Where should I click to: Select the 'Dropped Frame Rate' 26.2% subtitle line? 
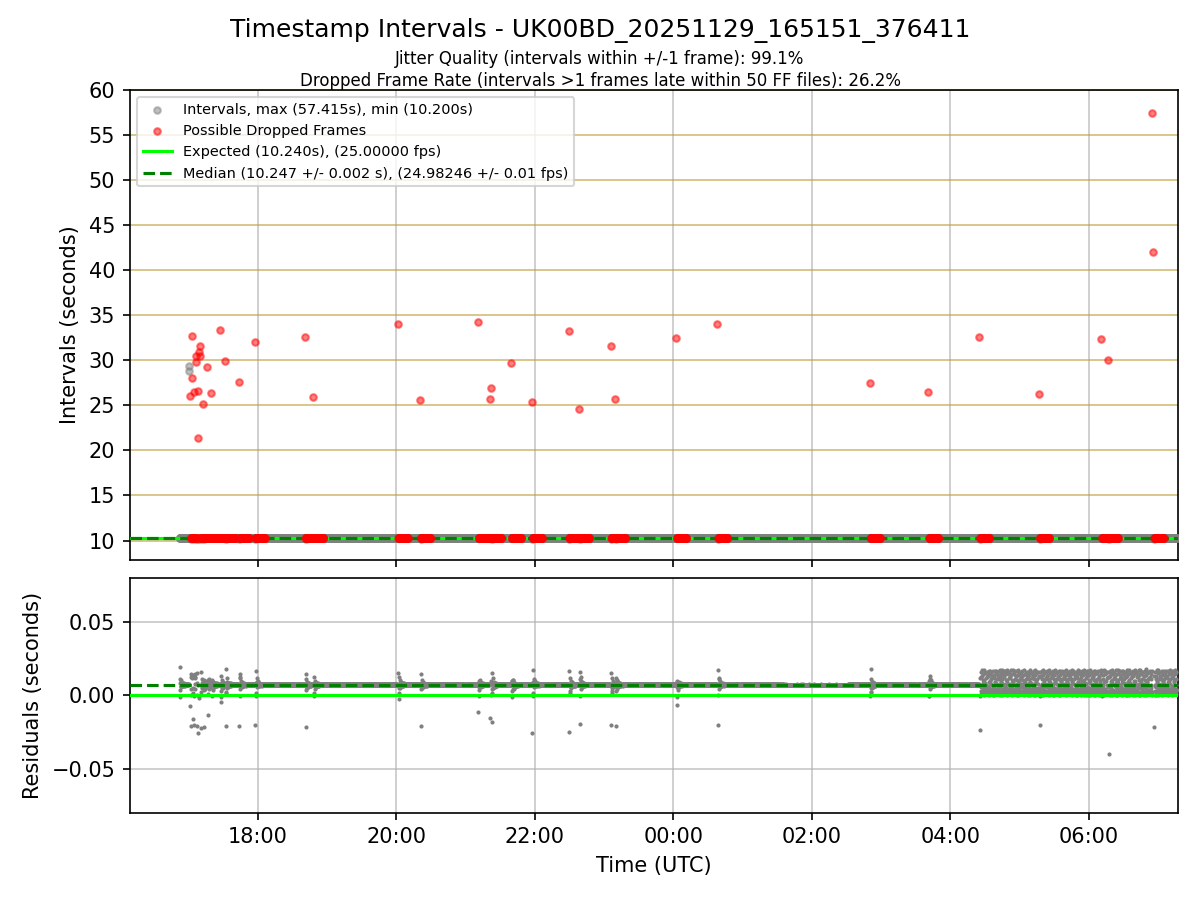[x=600, y=80]
